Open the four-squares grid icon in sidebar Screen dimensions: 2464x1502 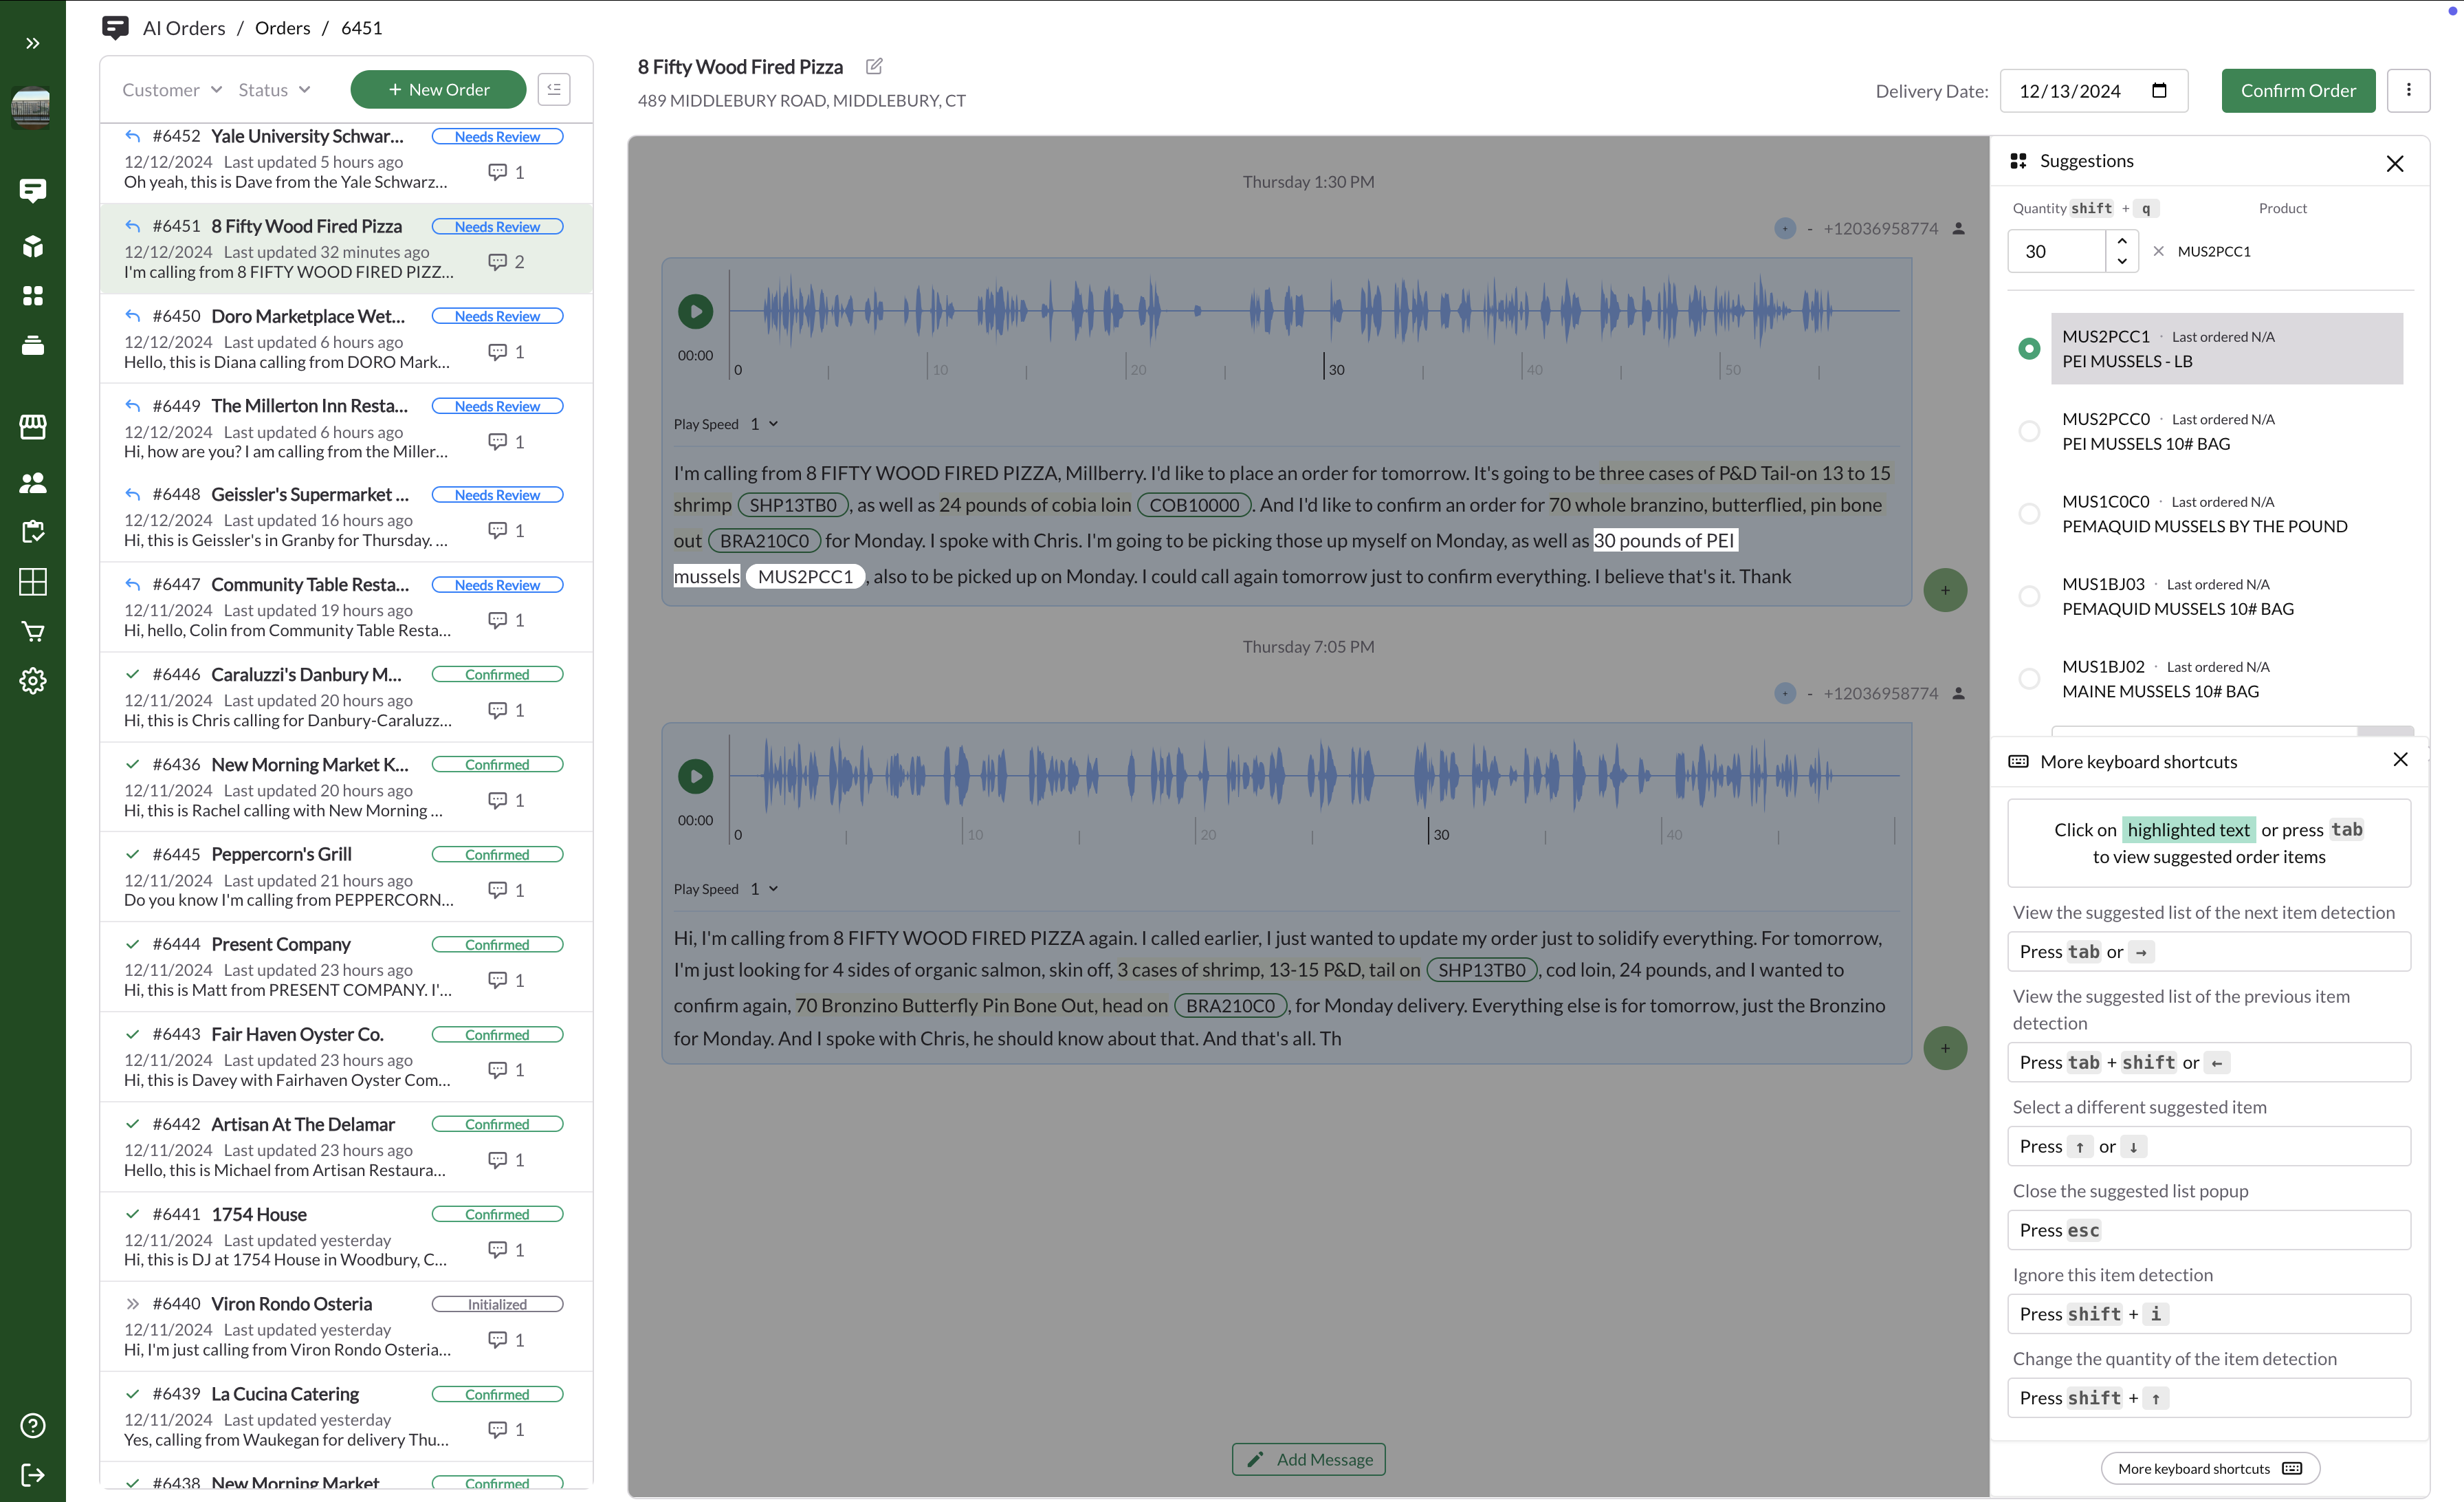pyautogui.click(x=32, y=296)
